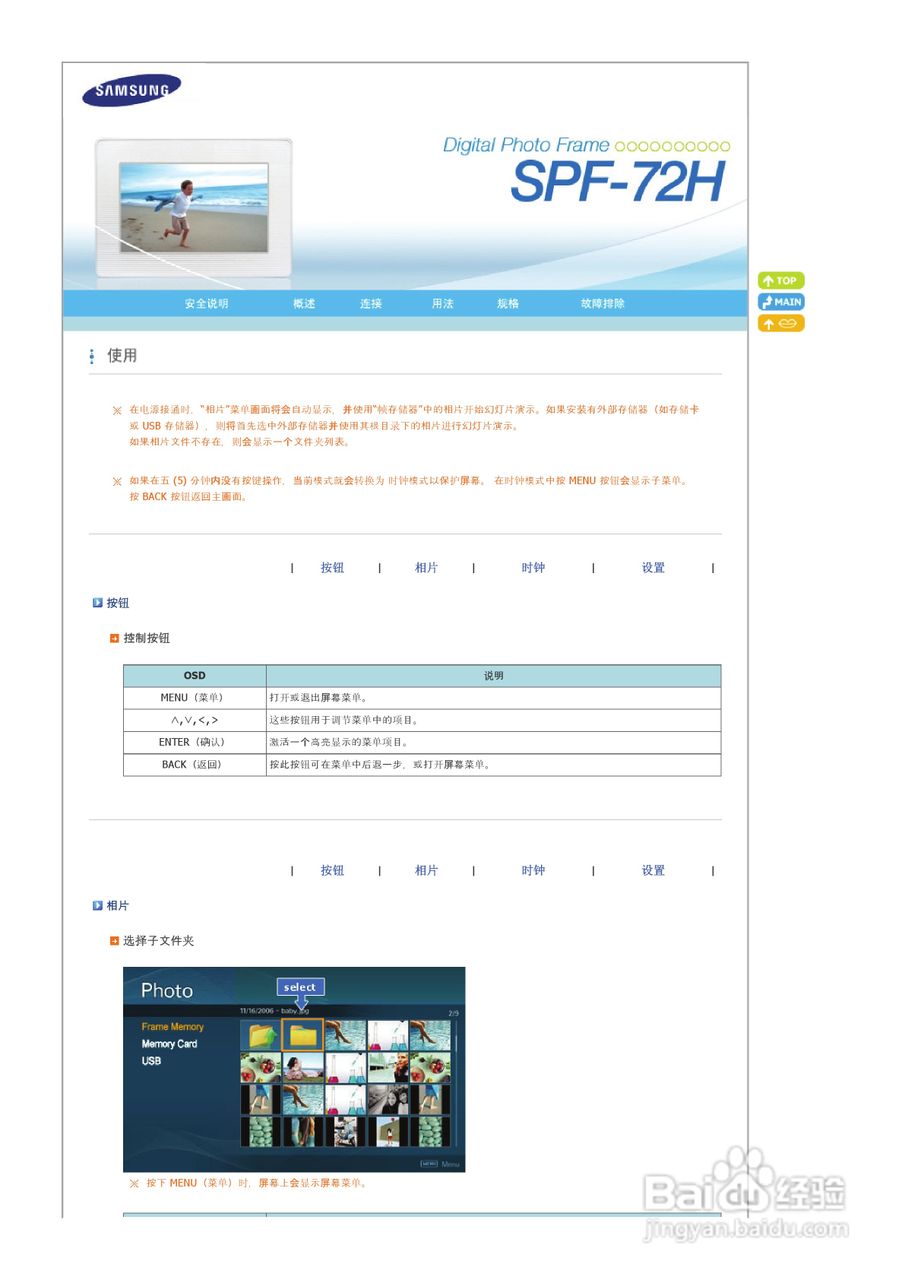Viewport: 905px width, 1280px height.
Task: Open the 故障排除 navigation item
Action: (602, 303)
